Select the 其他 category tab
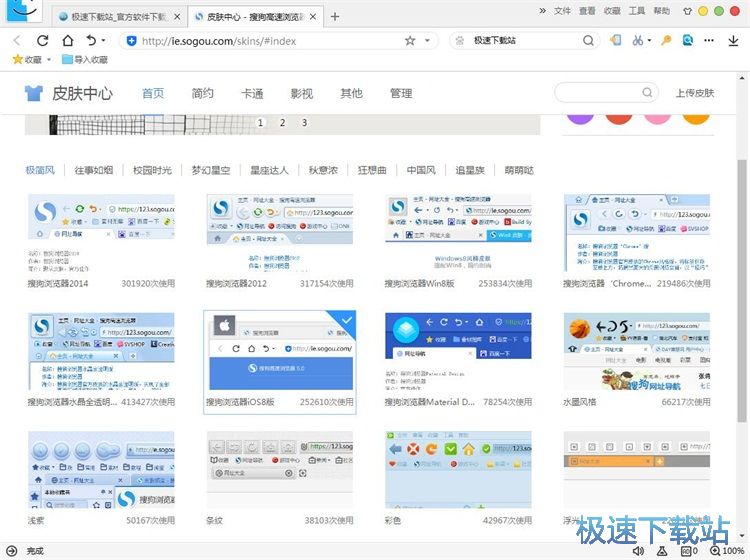This screenshot has height=560, width=750. pyautogui.click(x=352, y=93)
